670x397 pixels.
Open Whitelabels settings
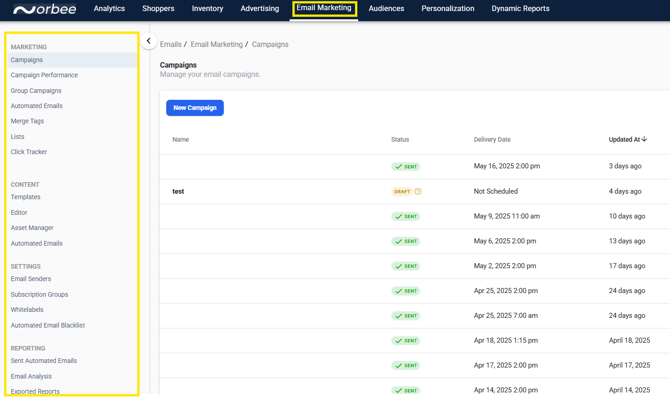[x=27, y=310]
